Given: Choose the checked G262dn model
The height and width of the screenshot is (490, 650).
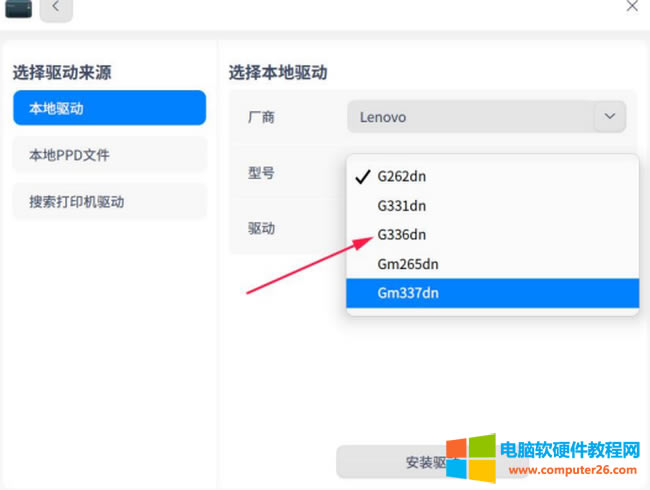Looking at the screenshot, I should (401, 176).
